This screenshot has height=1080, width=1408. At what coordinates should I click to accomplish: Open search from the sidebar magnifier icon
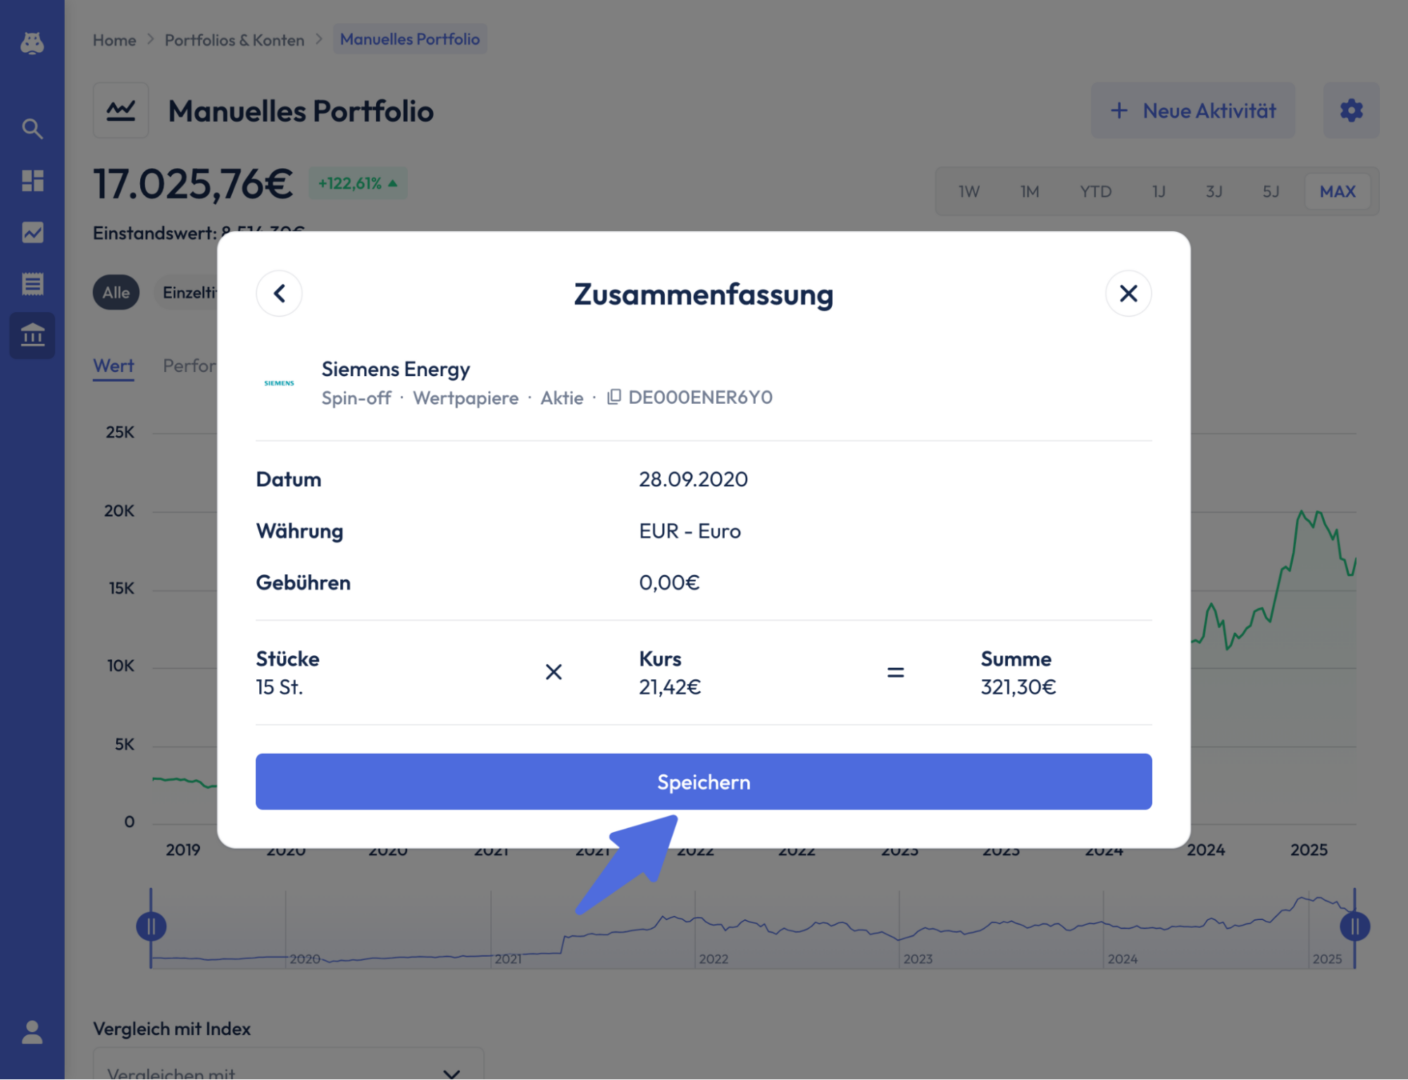tap(32, 128)
